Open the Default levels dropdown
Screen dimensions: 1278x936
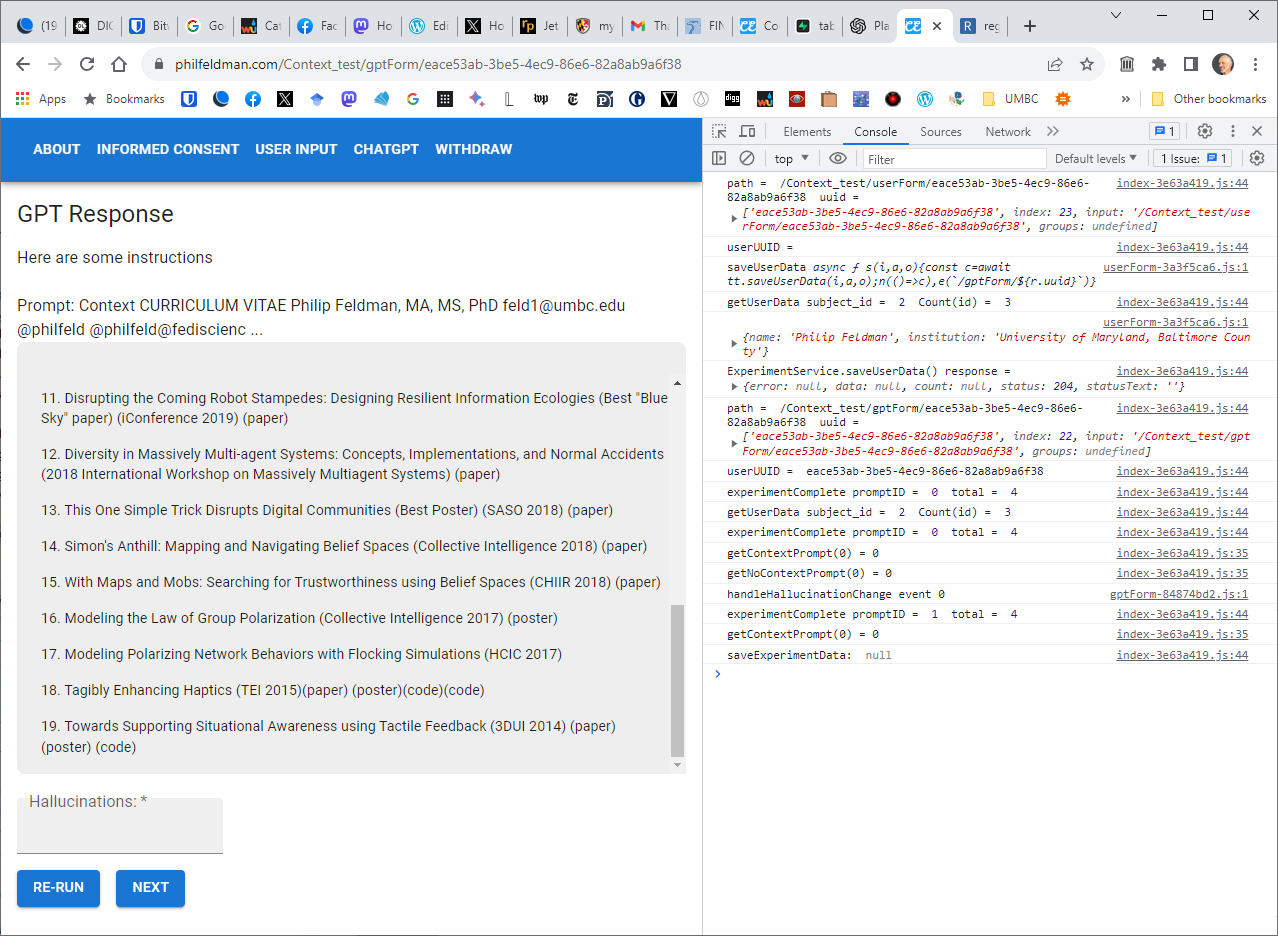1096,158
